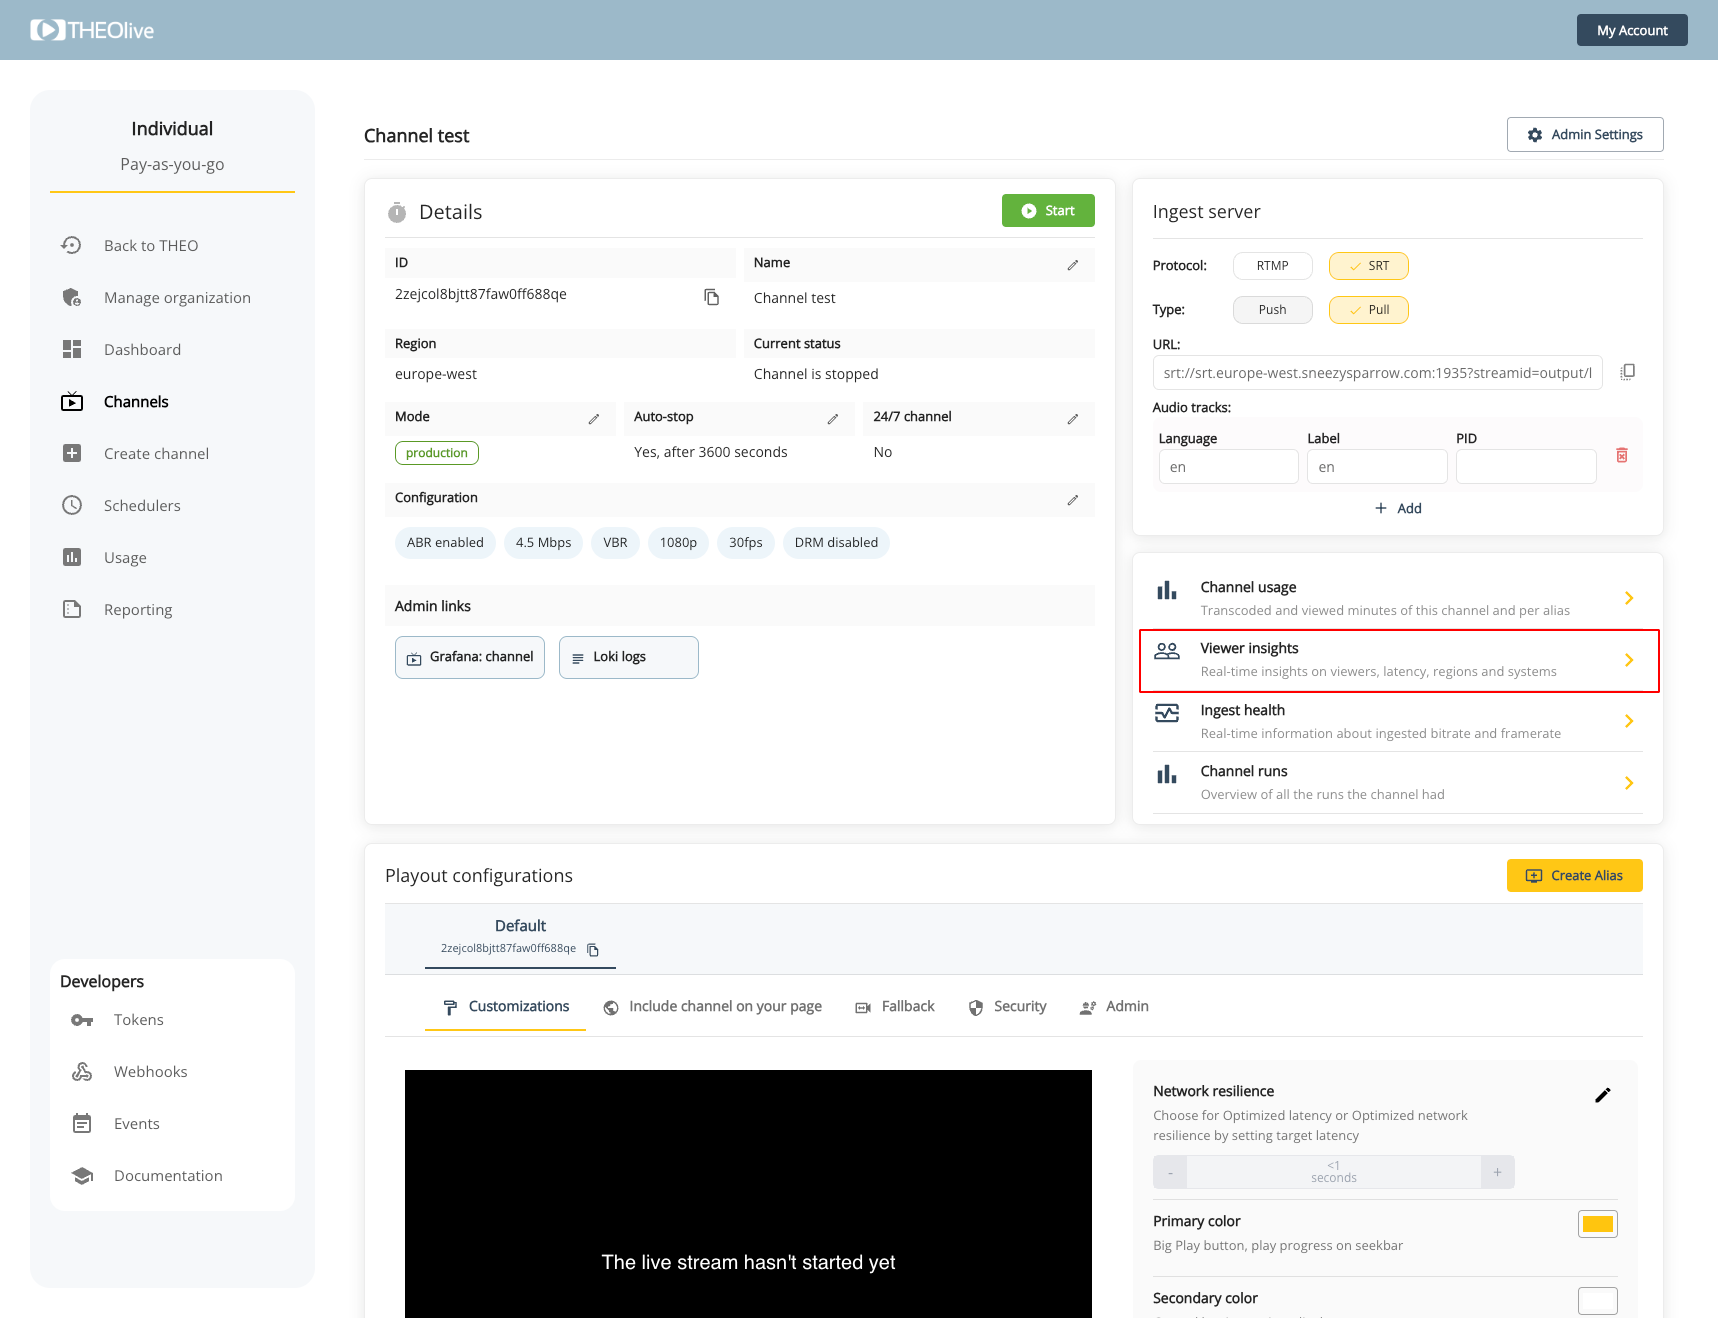Select the RTMP protocol option
This screenshot has width=1718, height=1318.
coord(1272,266)
